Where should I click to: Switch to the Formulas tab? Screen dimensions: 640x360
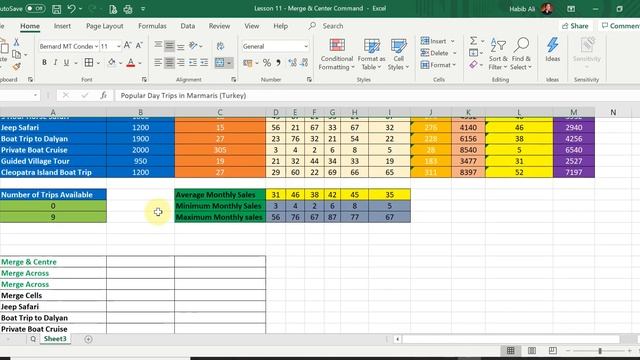152,26
